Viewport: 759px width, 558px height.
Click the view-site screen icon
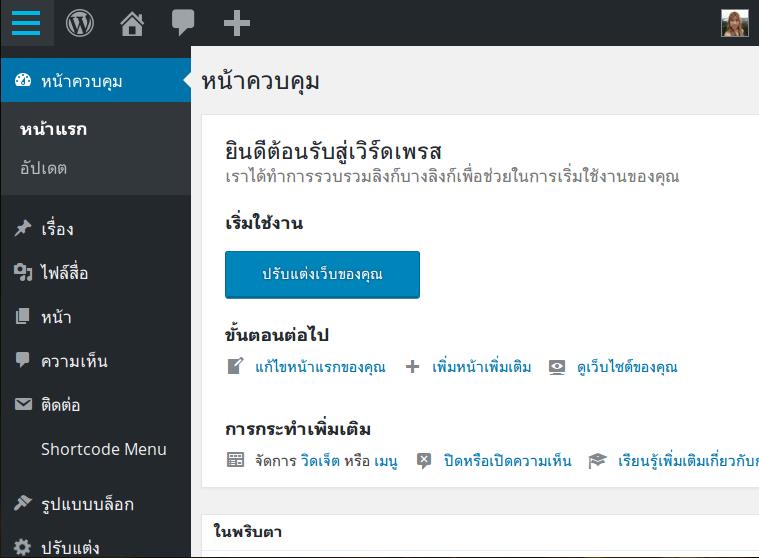(557, 367)
